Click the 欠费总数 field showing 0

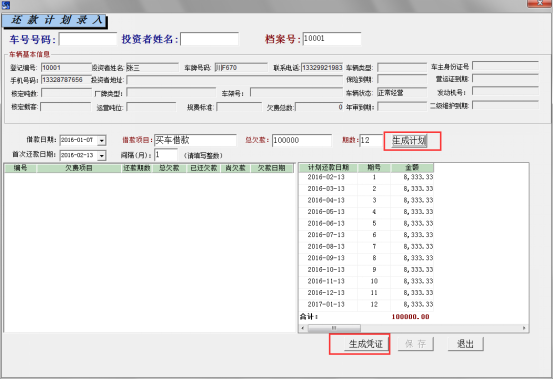319,107
